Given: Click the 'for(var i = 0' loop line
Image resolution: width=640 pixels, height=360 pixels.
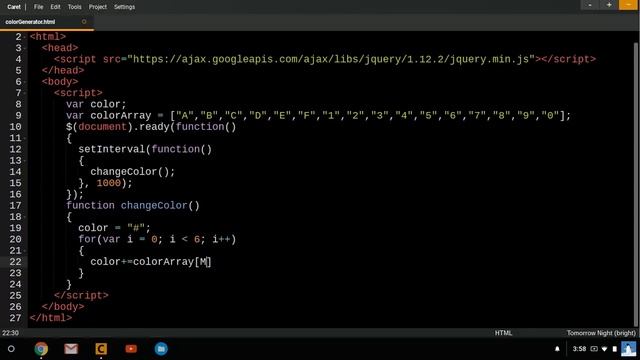Looking at the screenshot, I should click(x=157, y=239).
